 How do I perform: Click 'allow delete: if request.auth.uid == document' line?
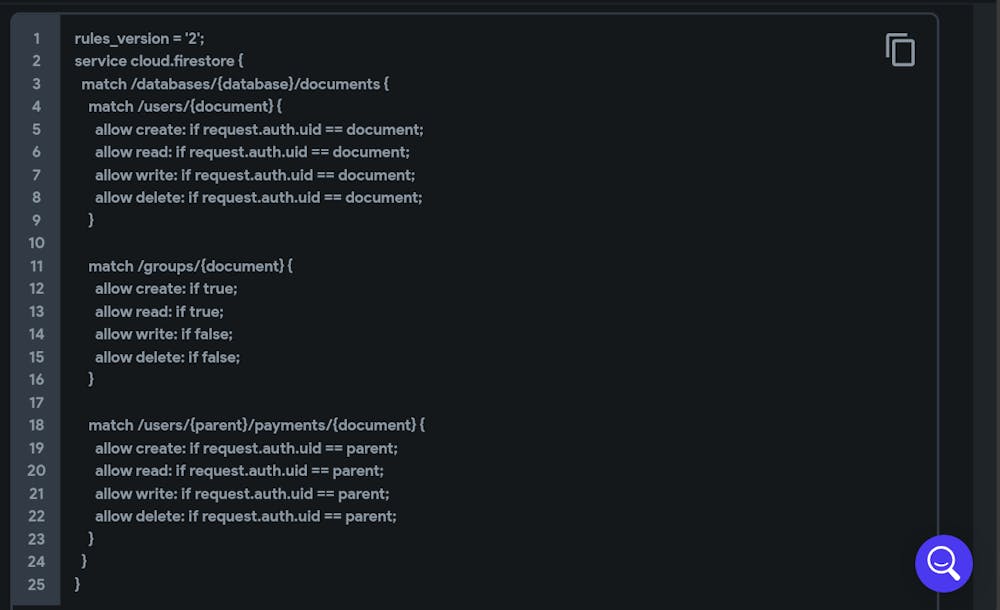click(258, 198)
